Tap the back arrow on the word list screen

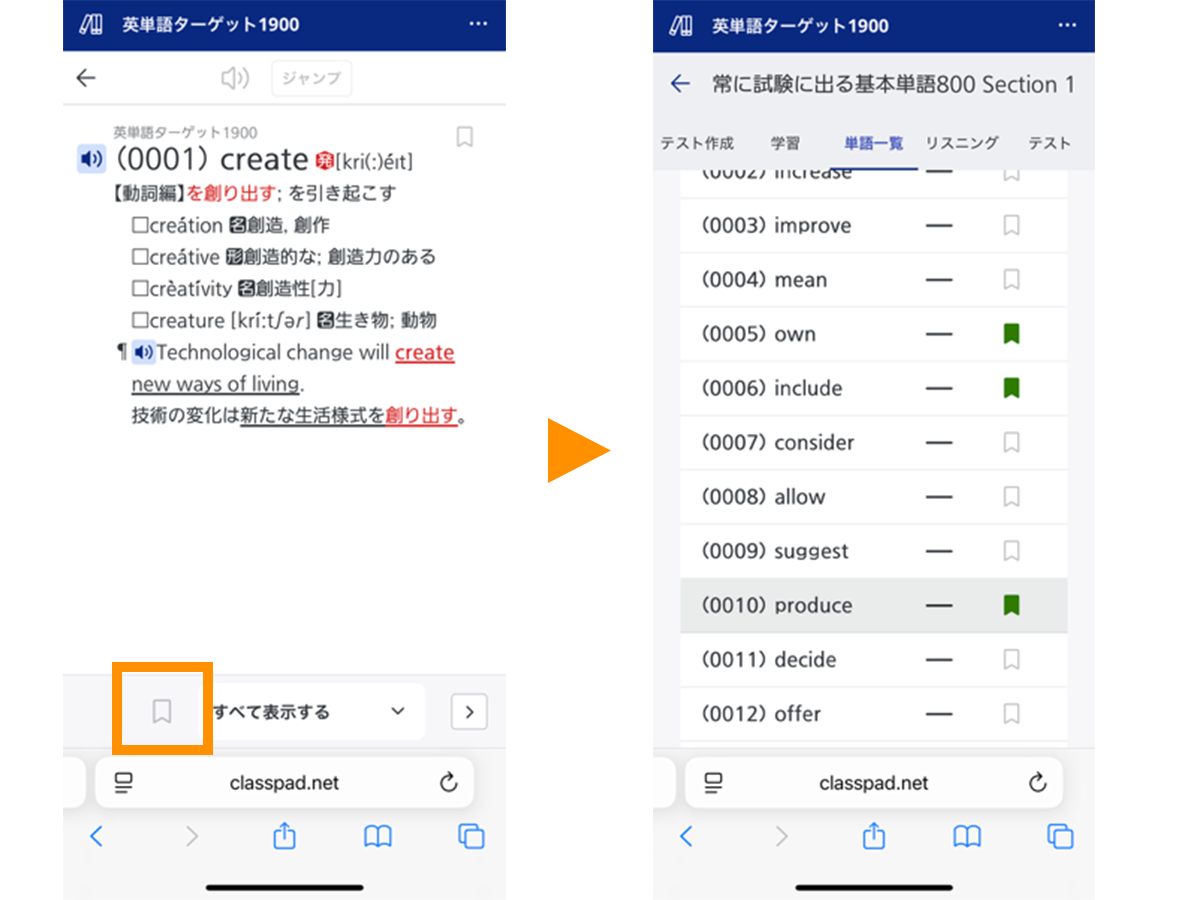680,84
